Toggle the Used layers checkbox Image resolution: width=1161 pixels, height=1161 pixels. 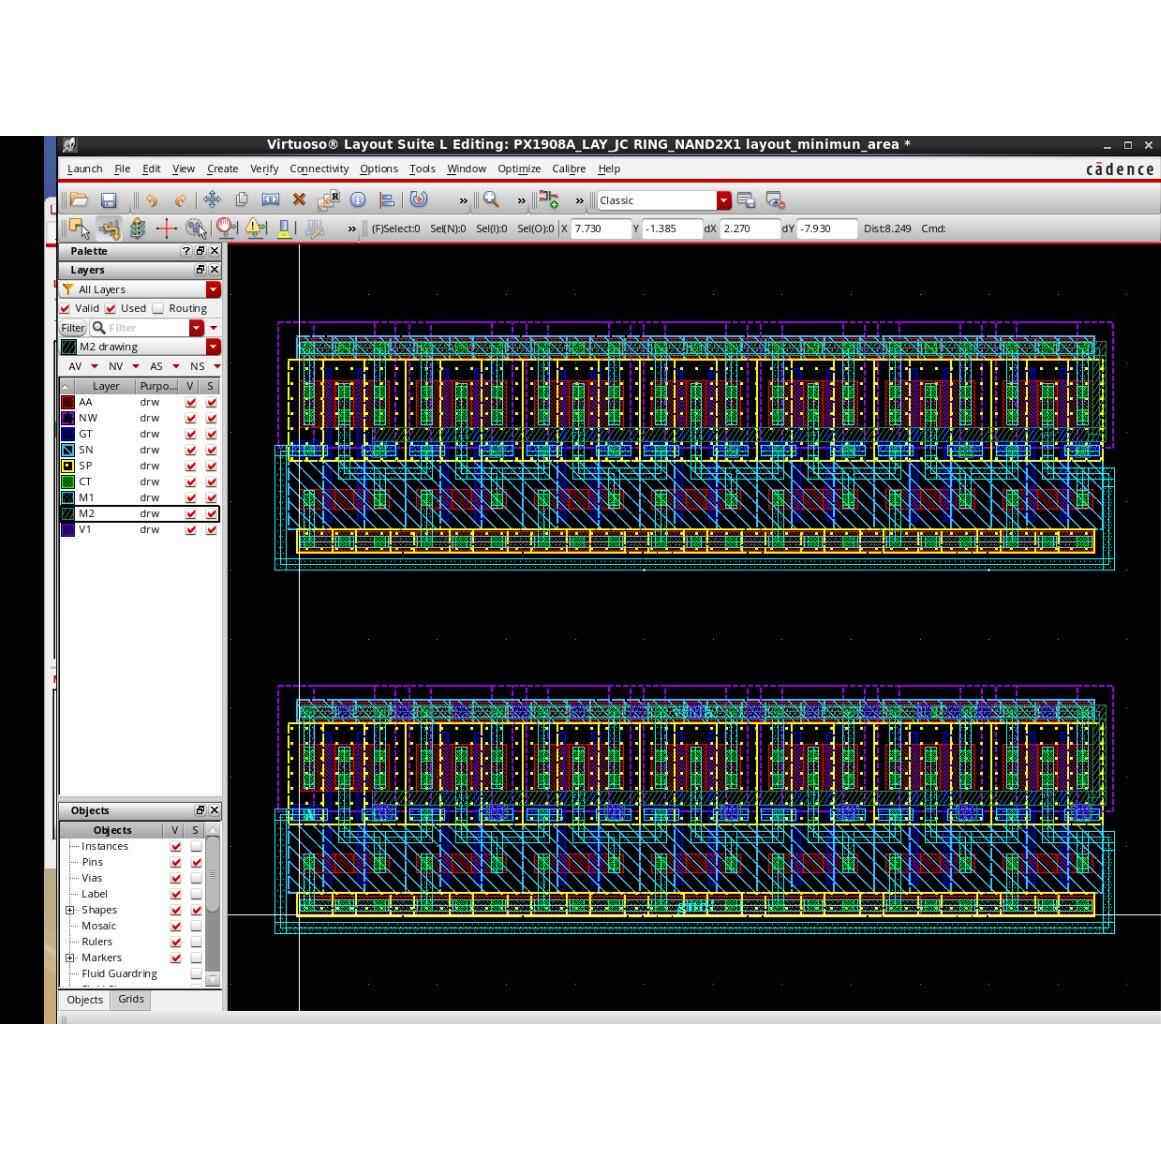pos(111,308)
